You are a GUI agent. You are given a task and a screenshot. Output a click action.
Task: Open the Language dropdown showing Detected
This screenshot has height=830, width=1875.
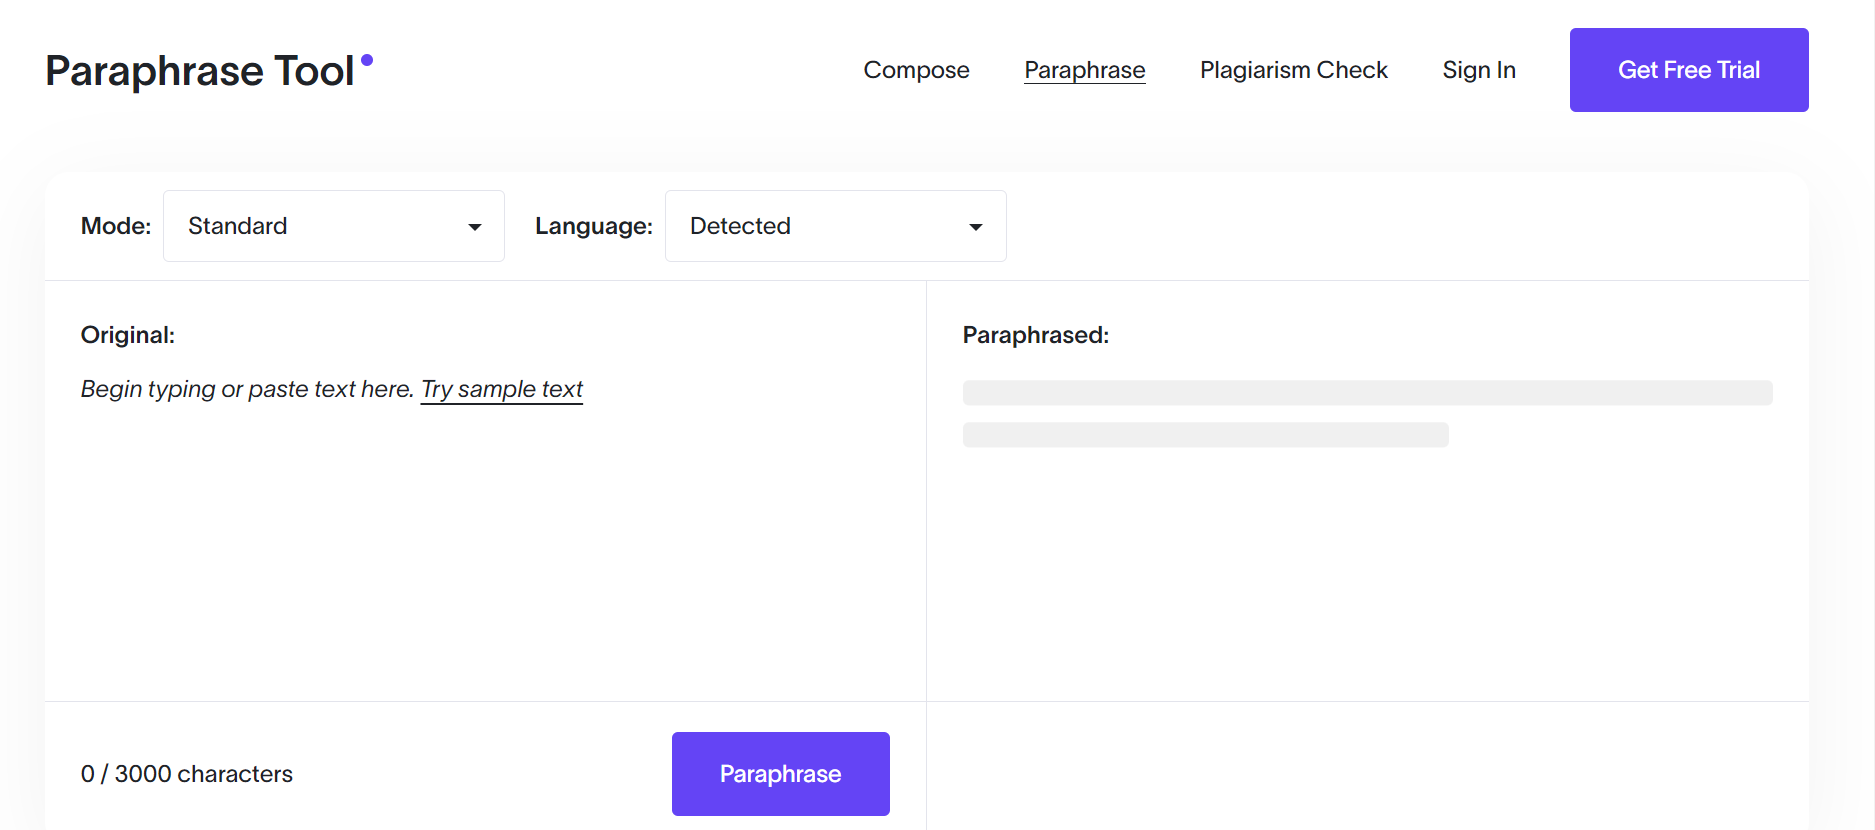coord(835,226)
